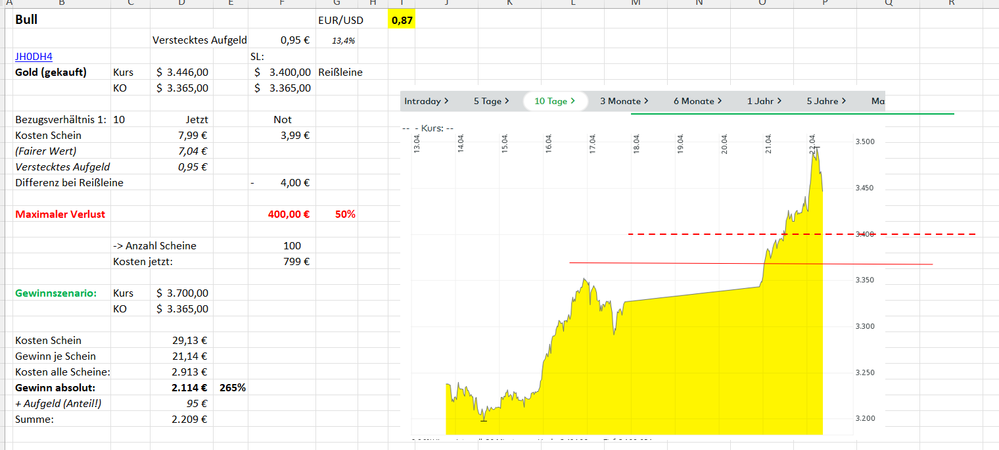Viewport: 999px width, 450px height.
Task: Switch chart to 3 Monate view
Action: pos(623,101)
